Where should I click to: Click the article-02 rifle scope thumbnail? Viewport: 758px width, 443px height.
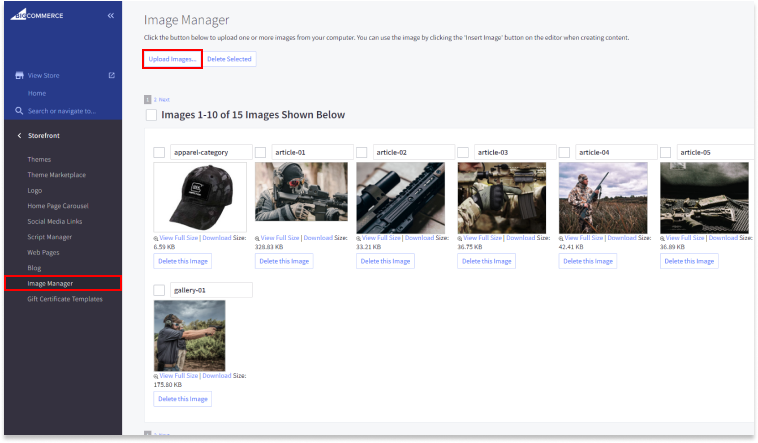point(401,198)
